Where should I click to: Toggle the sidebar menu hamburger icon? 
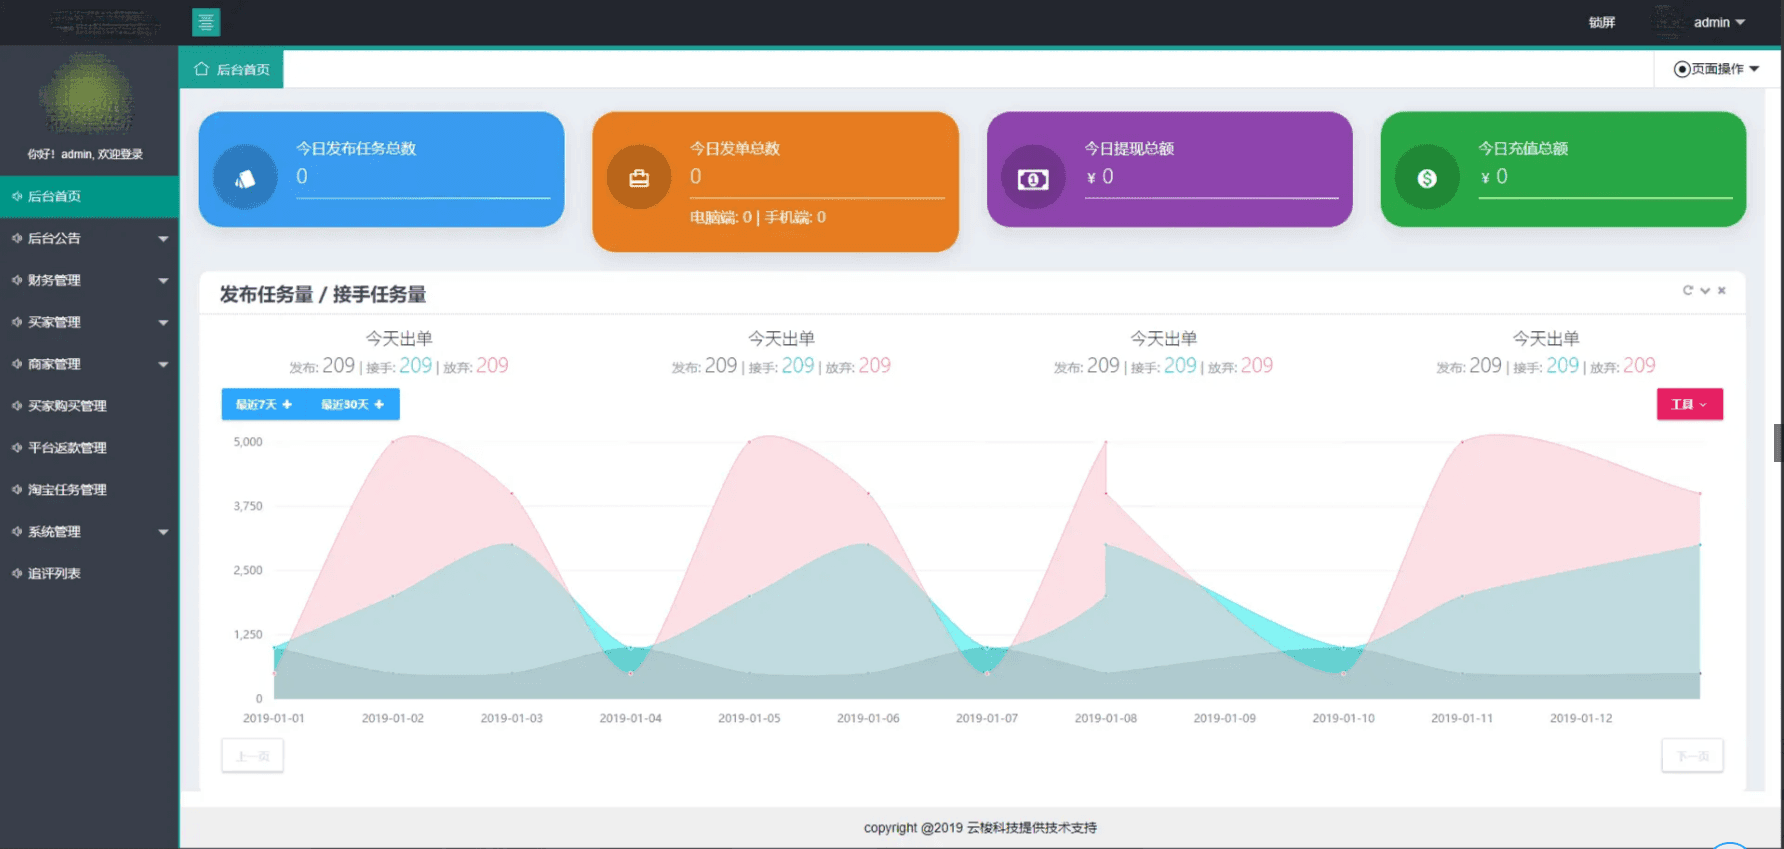pos(206,22)
